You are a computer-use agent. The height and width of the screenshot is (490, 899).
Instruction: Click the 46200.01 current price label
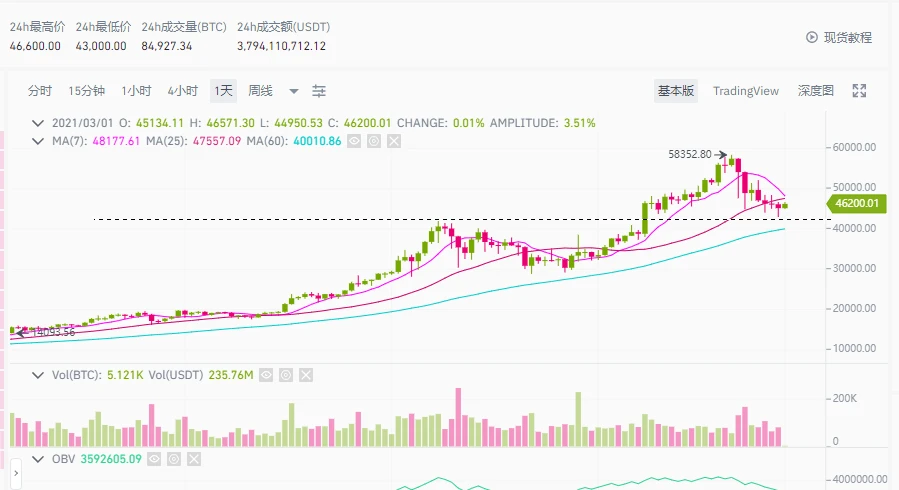(857, 203)
